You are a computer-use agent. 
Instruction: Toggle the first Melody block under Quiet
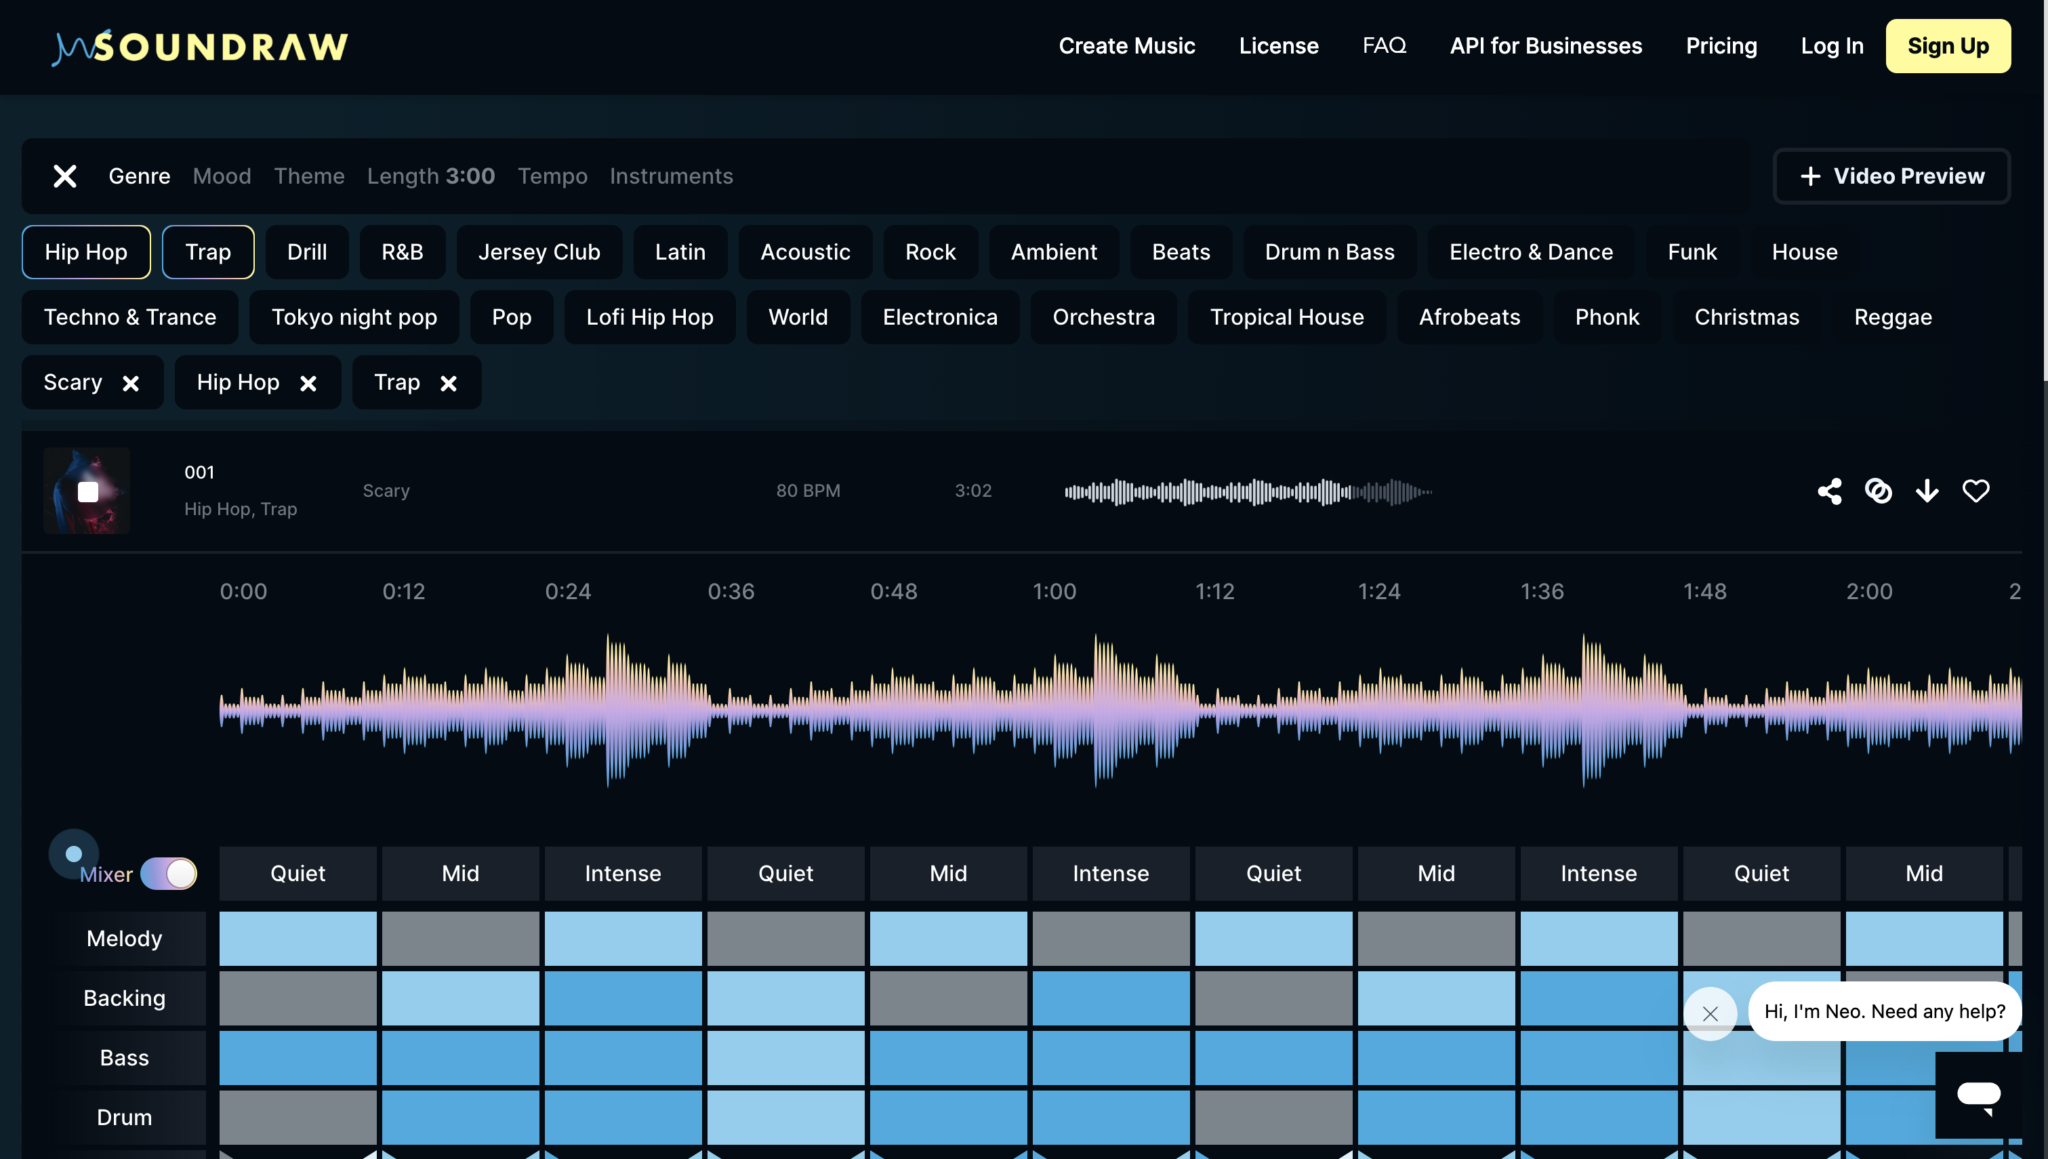(x=298, y=938)
